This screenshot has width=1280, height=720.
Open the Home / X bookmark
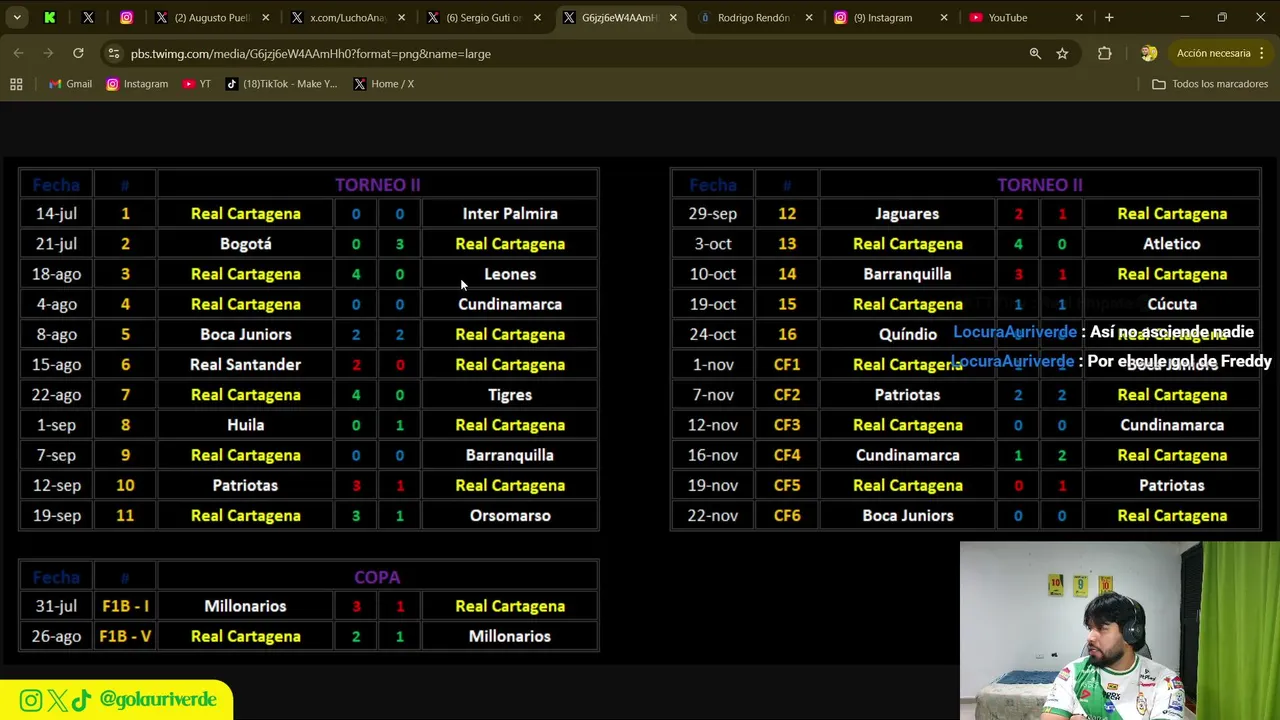tap(383, 84)
